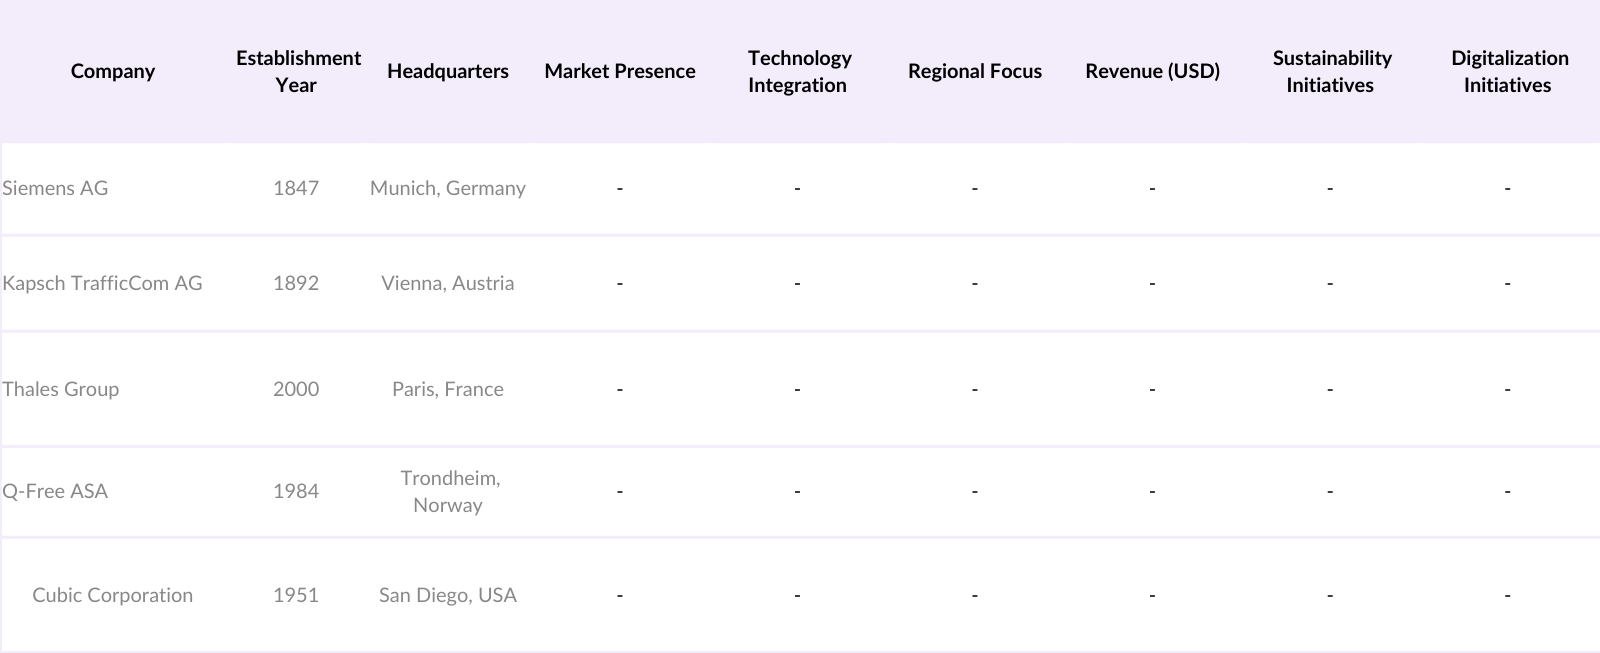Select the Thales Group company cell
This screenshot has height=653, width=1600.
[x=61, y=389]
